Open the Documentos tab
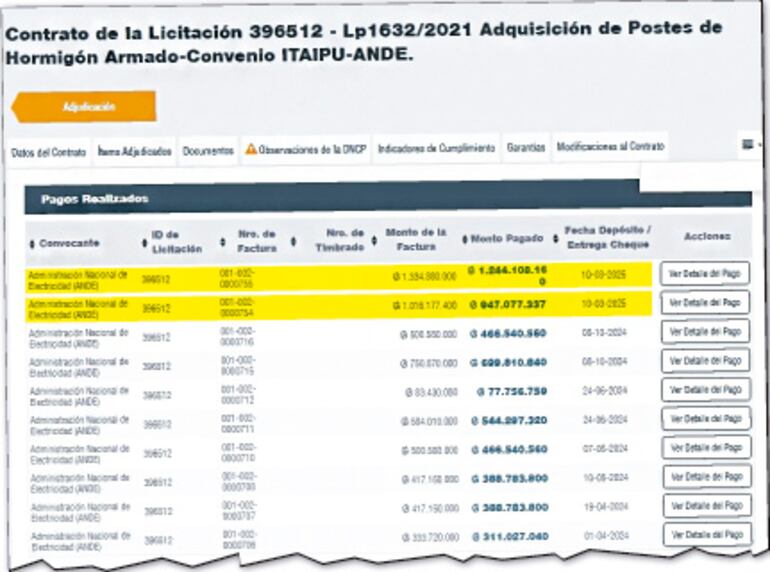 pyautogui.click(x=208, y=151)
